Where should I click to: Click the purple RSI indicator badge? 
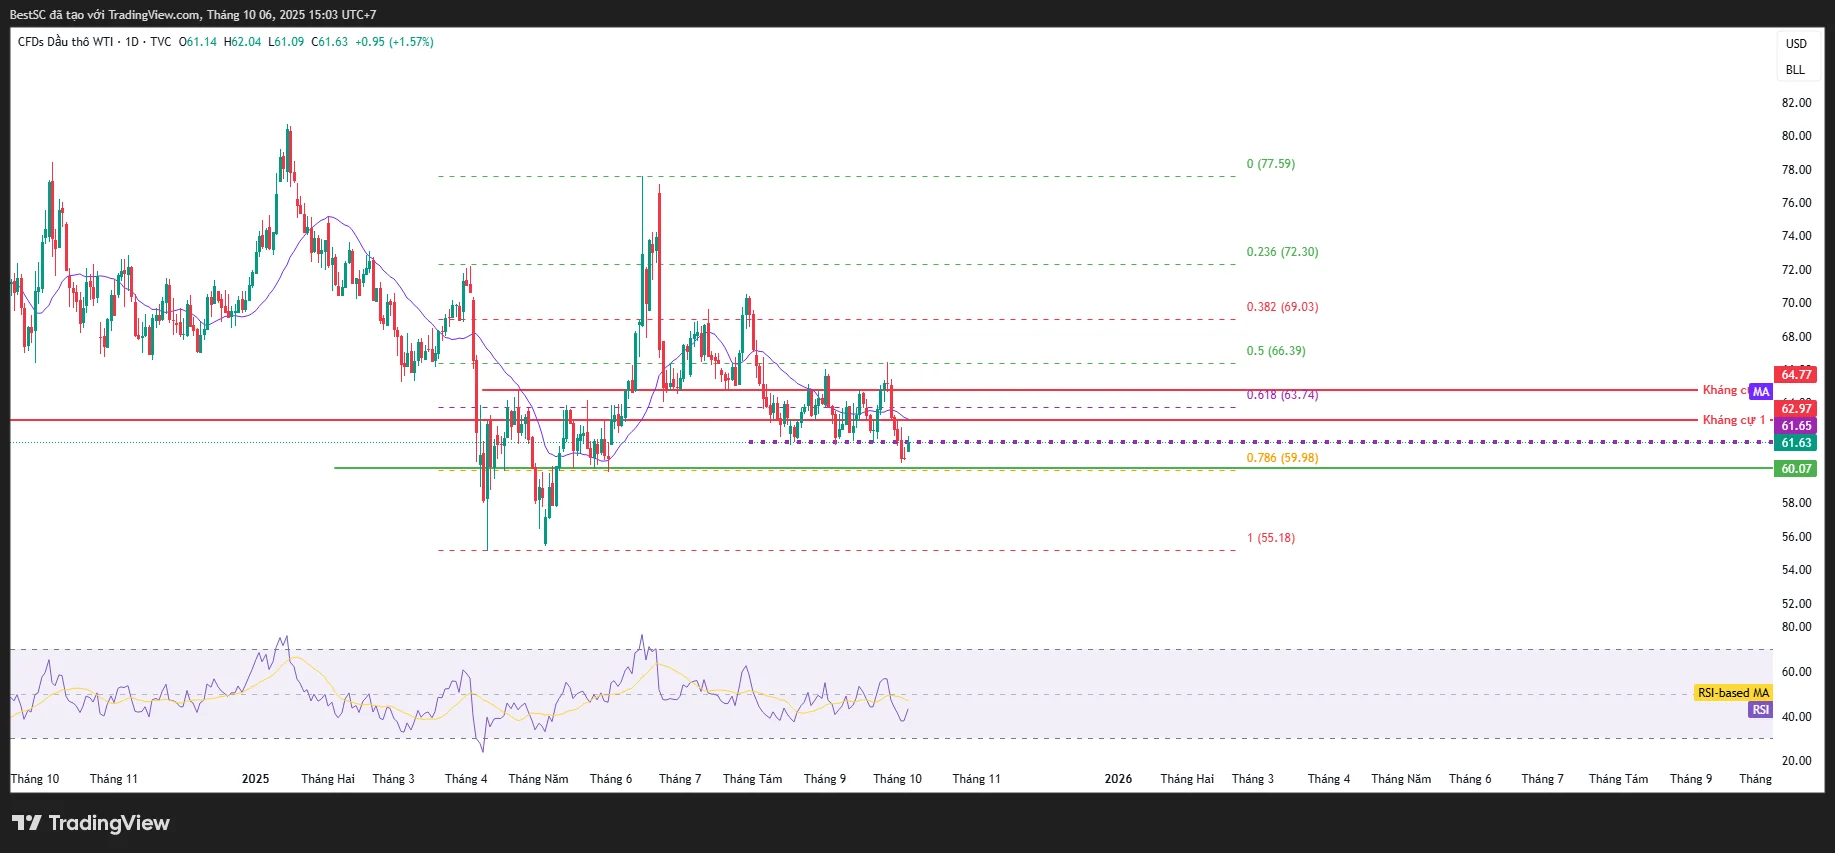(x=1760, y=710)
